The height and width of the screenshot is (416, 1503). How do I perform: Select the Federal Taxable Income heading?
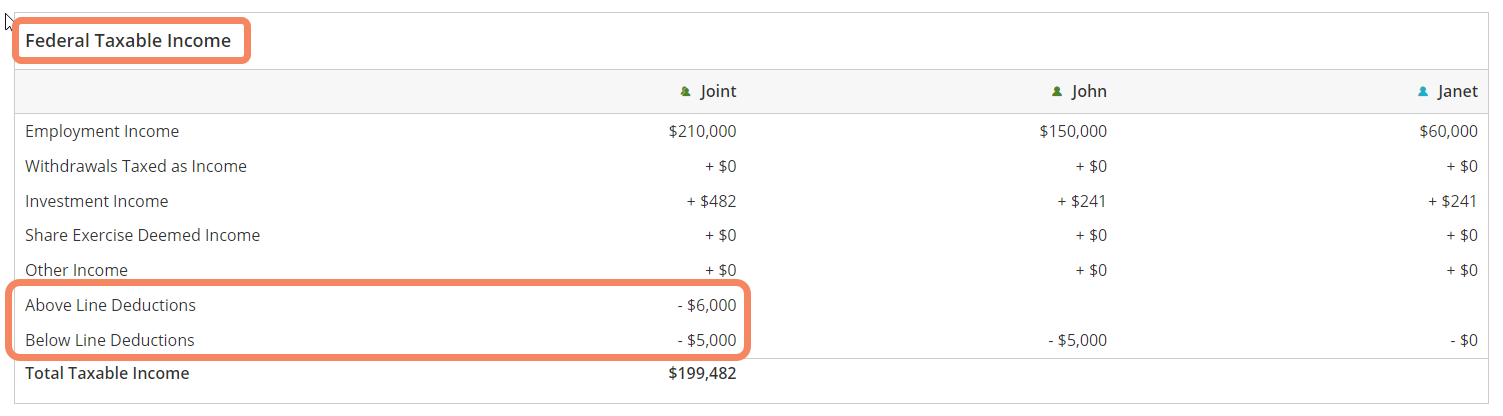(128, 41)
